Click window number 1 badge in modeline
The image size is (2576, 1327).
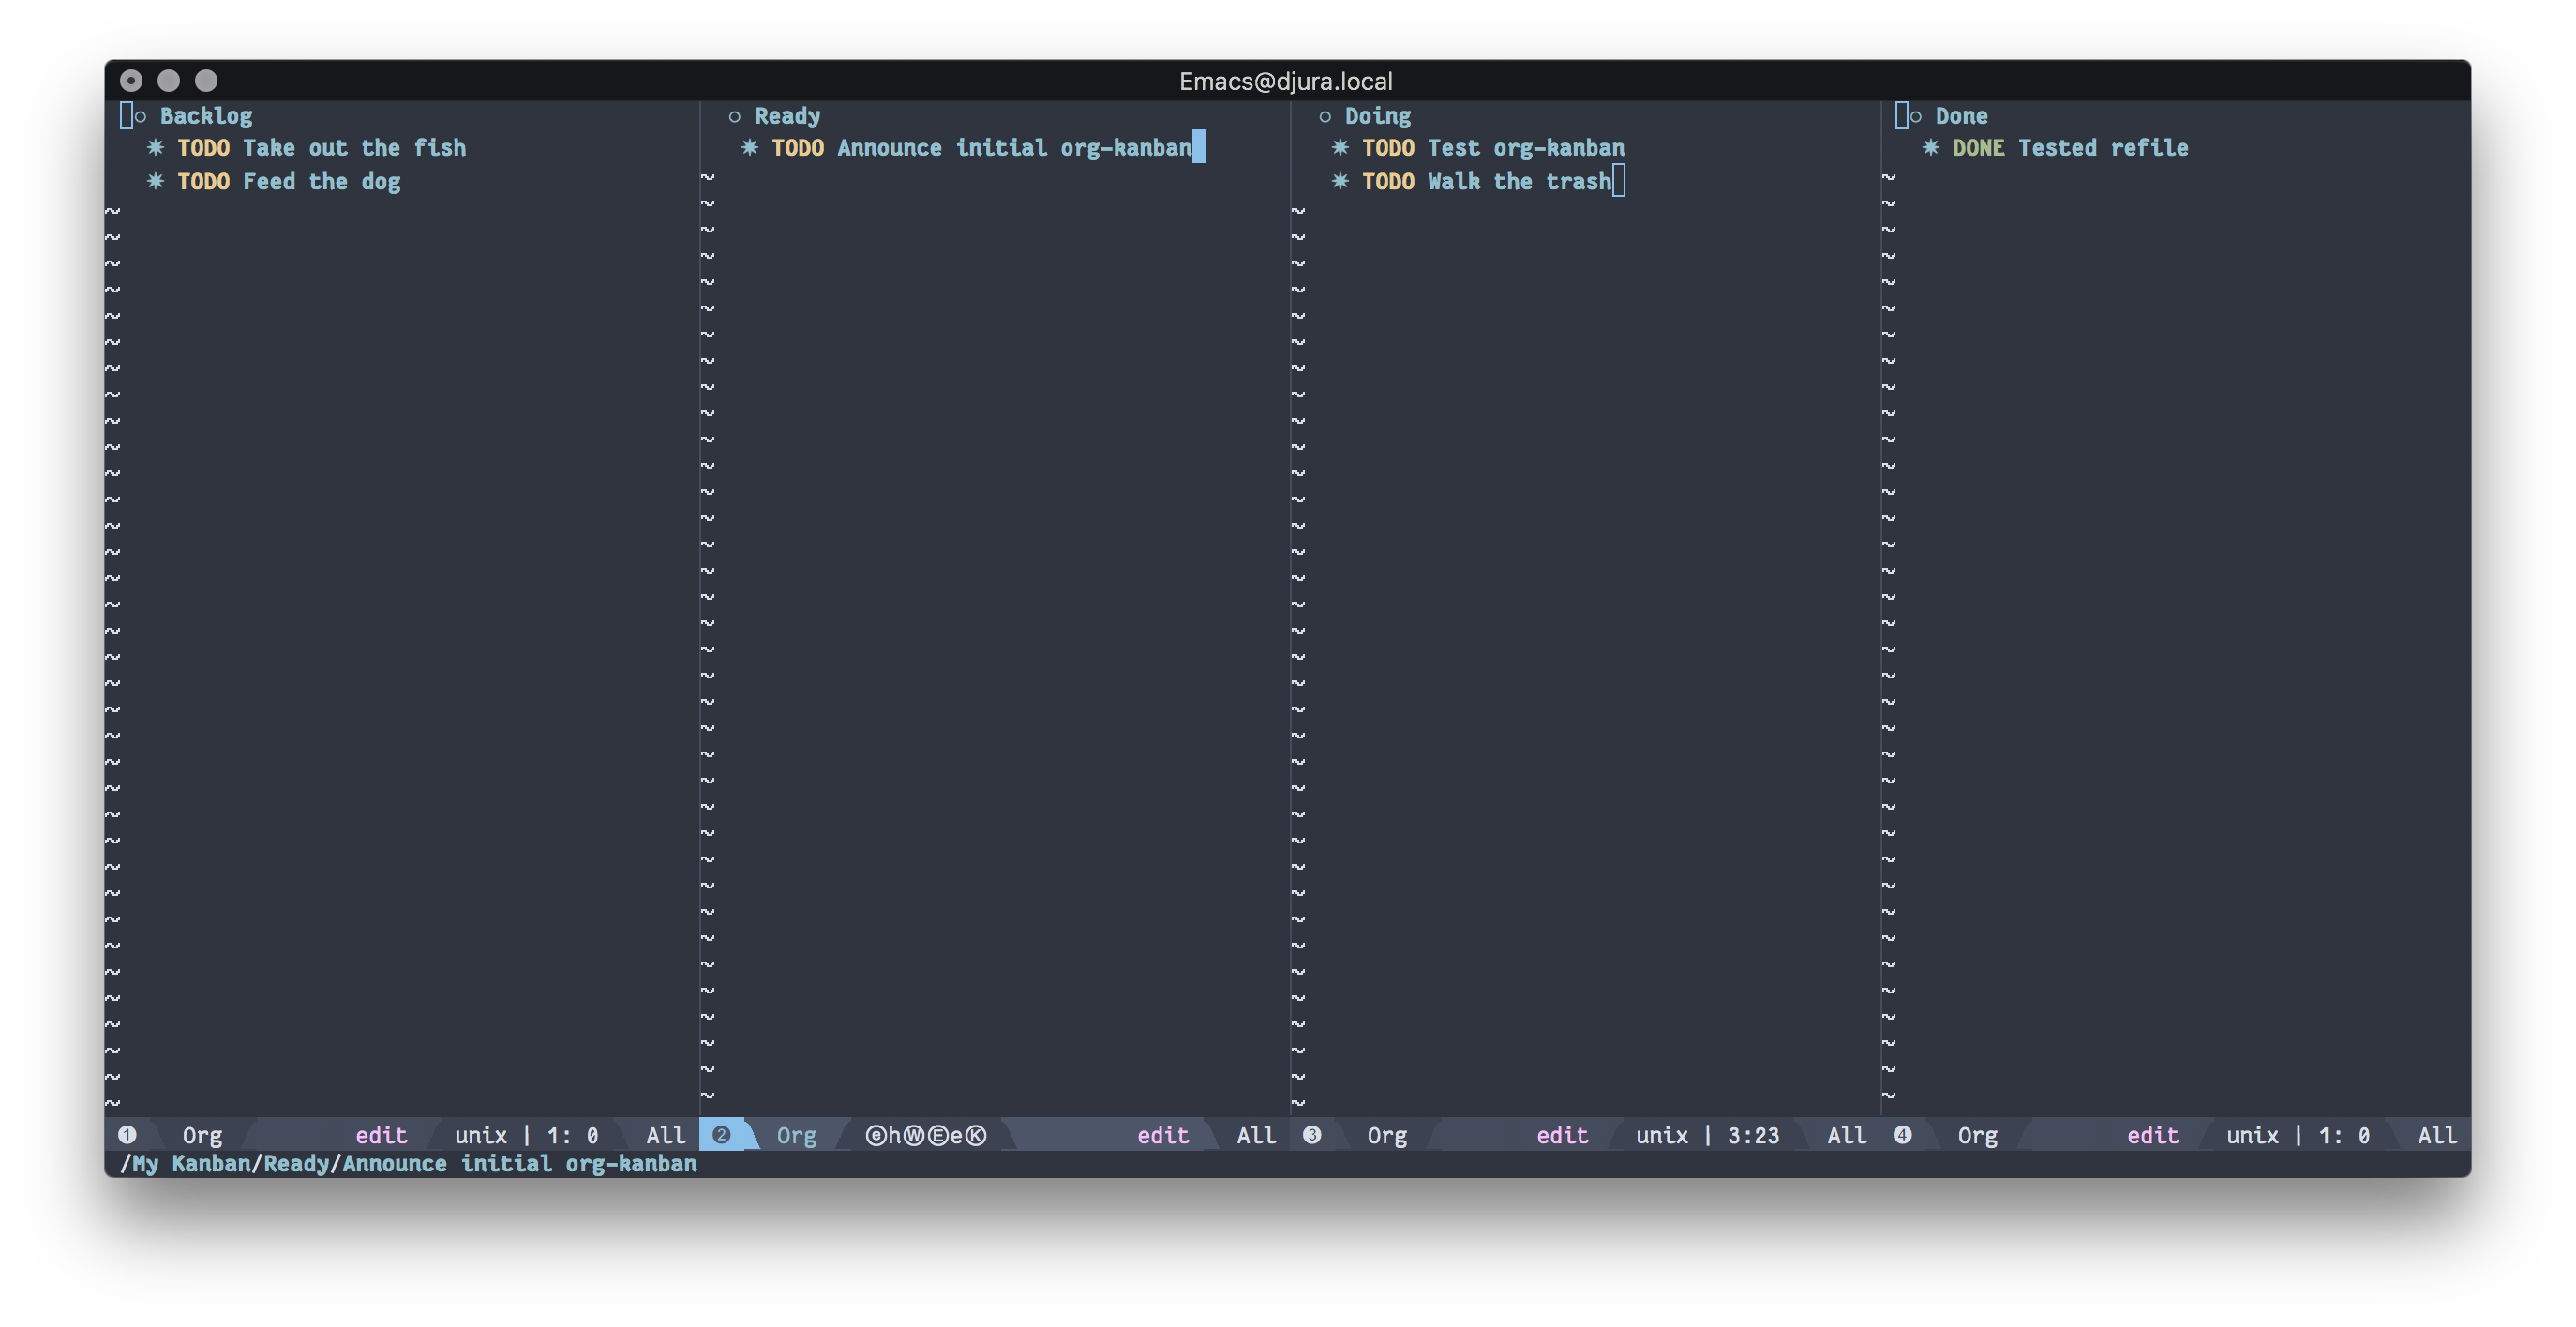point(127,1135)
